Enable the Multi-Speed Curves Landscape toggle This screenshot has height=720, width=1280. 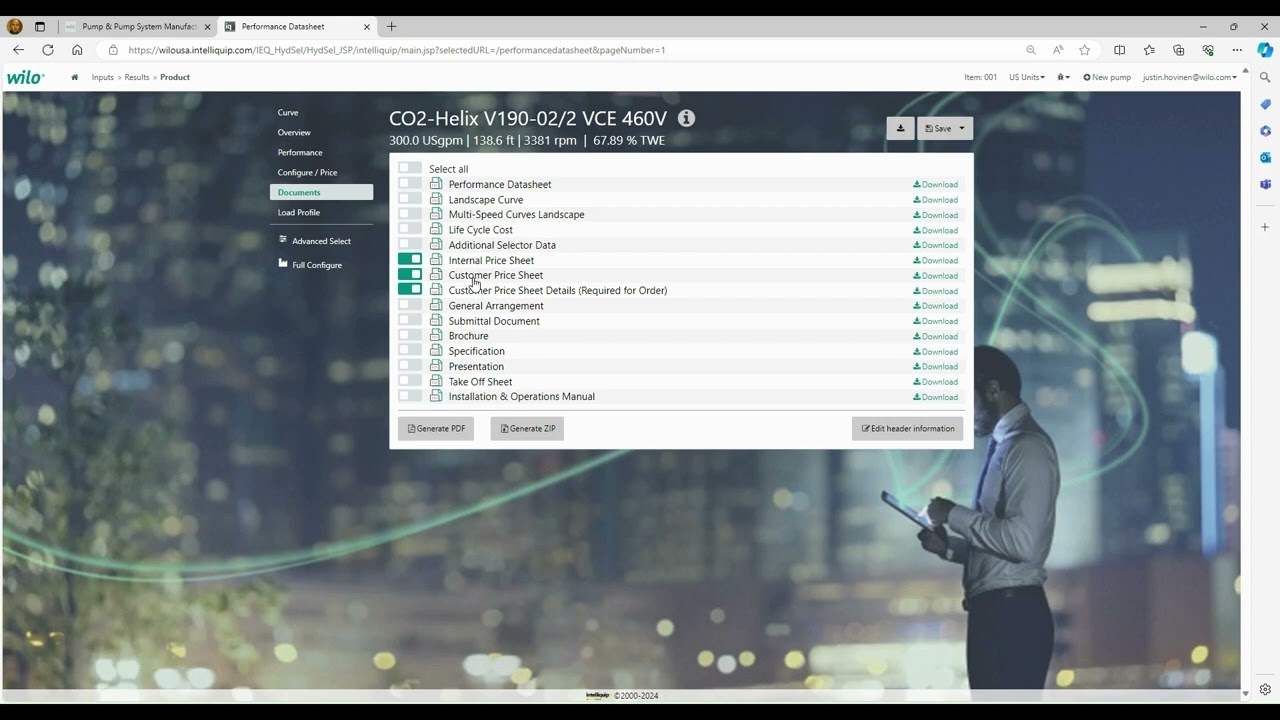tap(410, 214)
